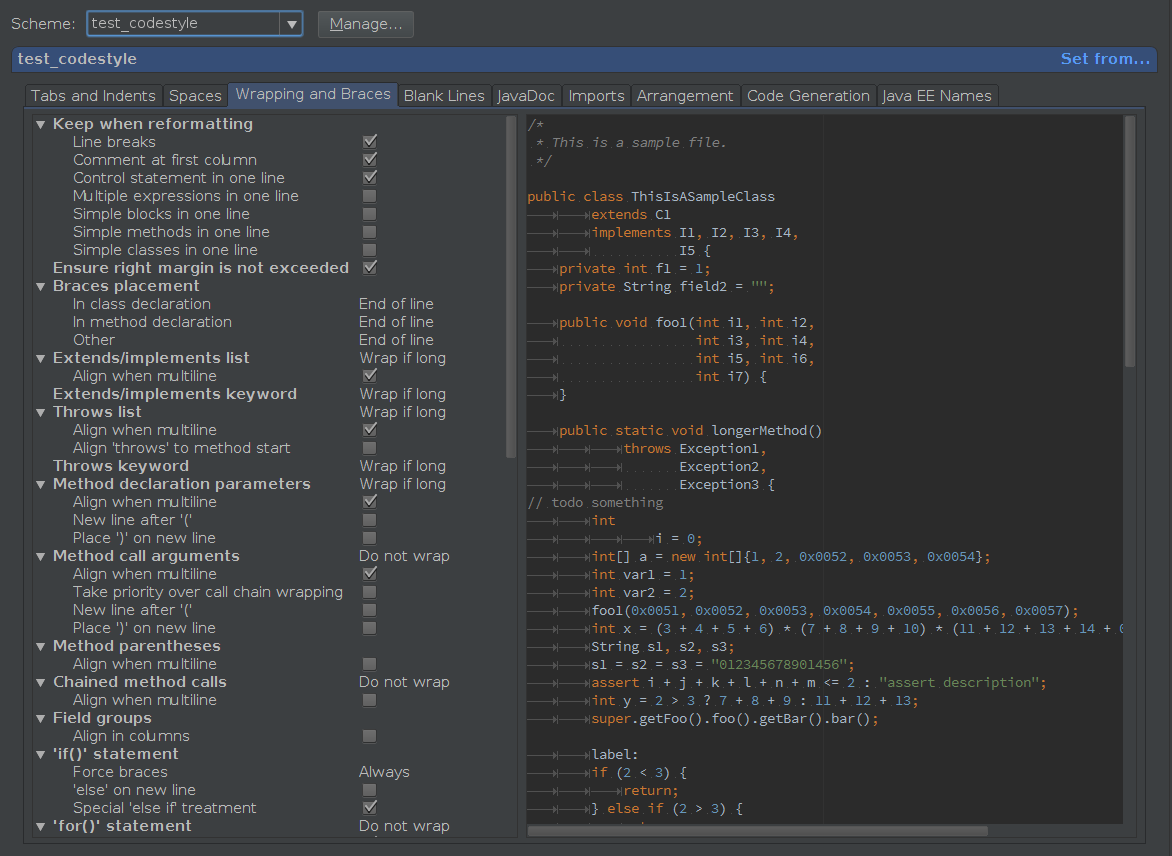Disable Ensure right margin is not exceeded
This screenshot has height=856, width=1172.
[x=369, y=267]
